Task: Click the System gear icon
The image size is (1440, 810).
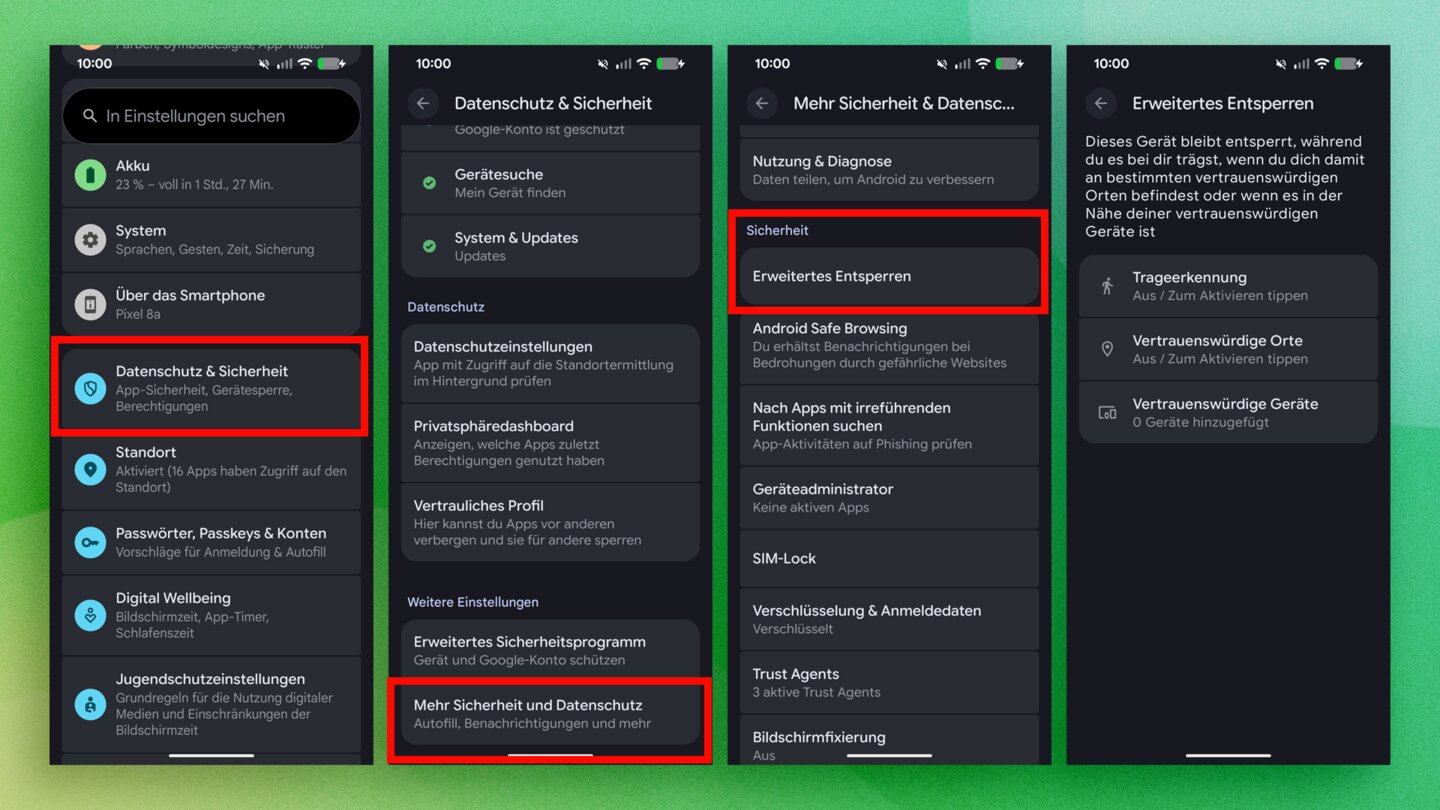Action: pos(90,240)
